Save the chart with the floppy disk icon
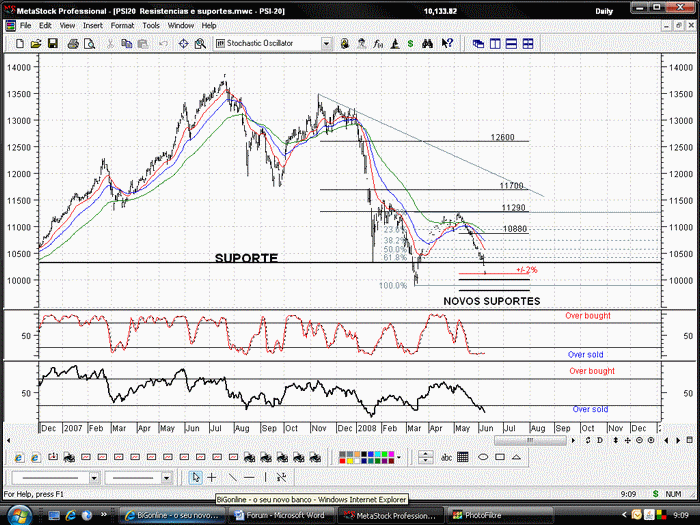700x525 pixels. click(x=53, y=44)
